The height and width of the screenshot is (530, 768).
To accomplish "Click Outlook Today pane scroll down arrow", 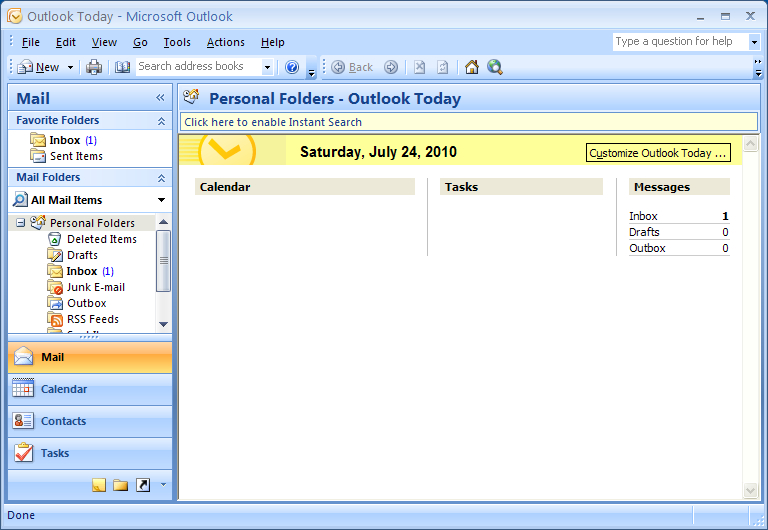I will 750,490.
